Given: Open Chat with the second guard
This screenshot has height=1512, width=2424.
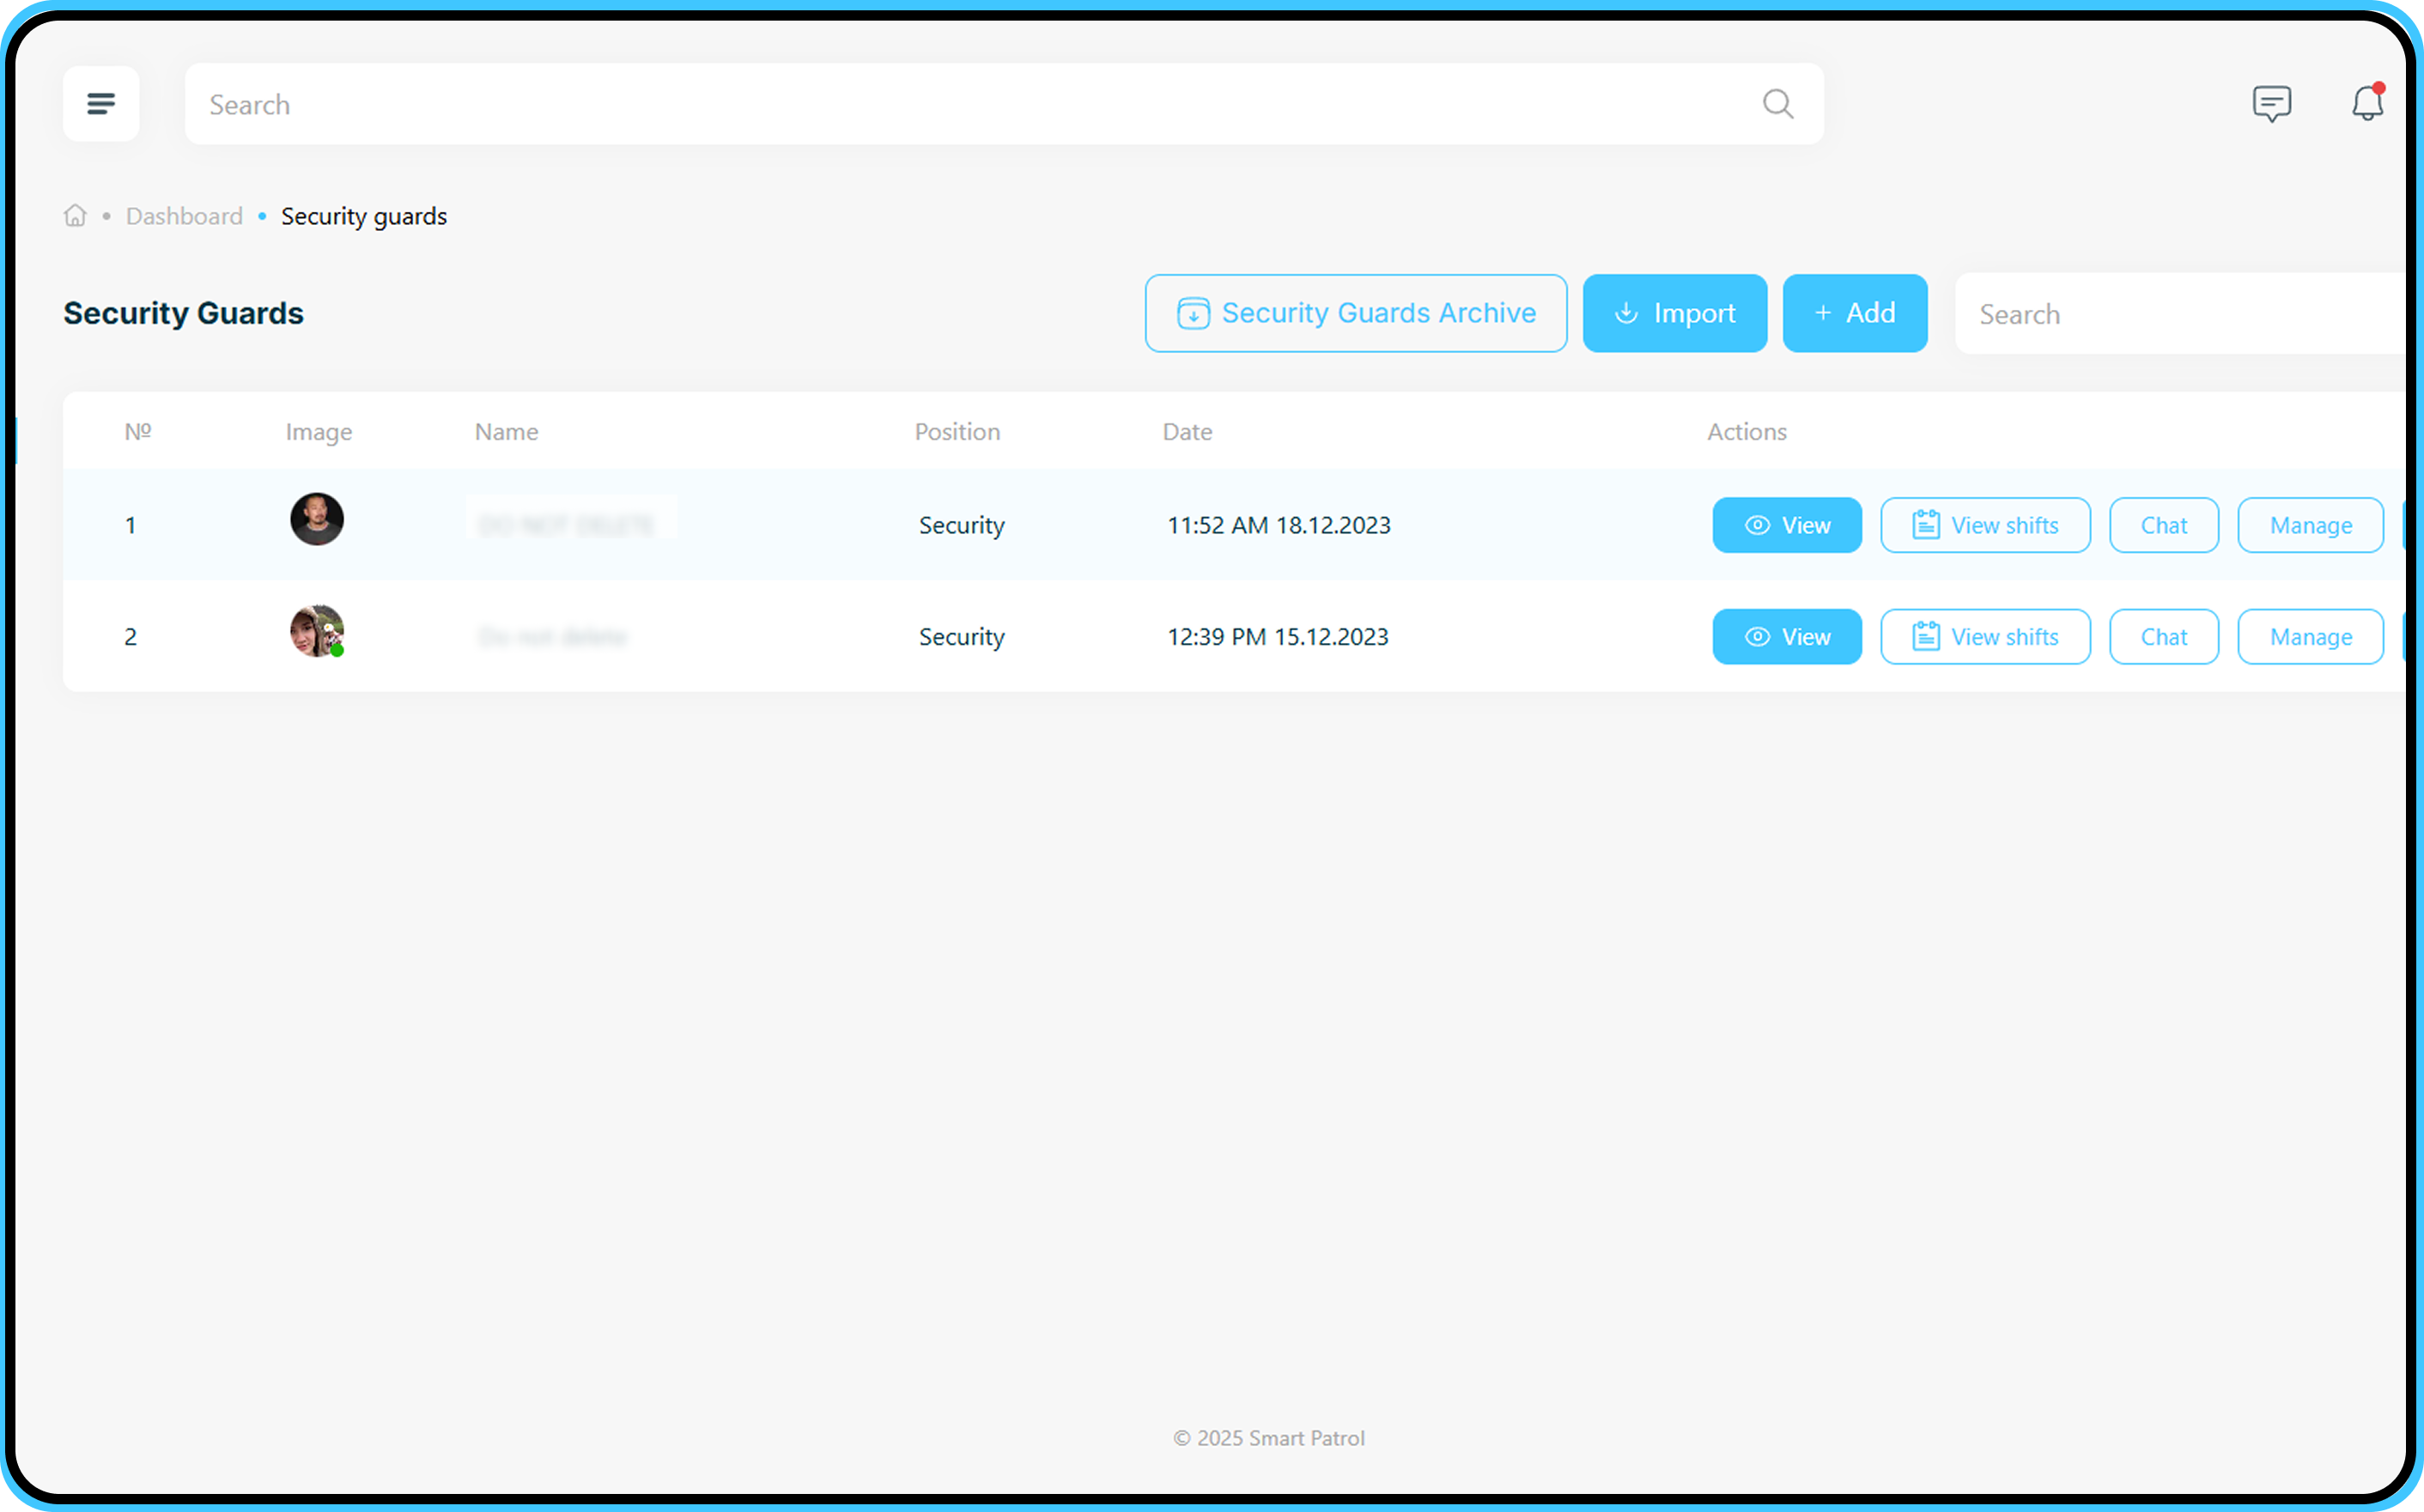Looking at the screenshot, I should 2163,637.
